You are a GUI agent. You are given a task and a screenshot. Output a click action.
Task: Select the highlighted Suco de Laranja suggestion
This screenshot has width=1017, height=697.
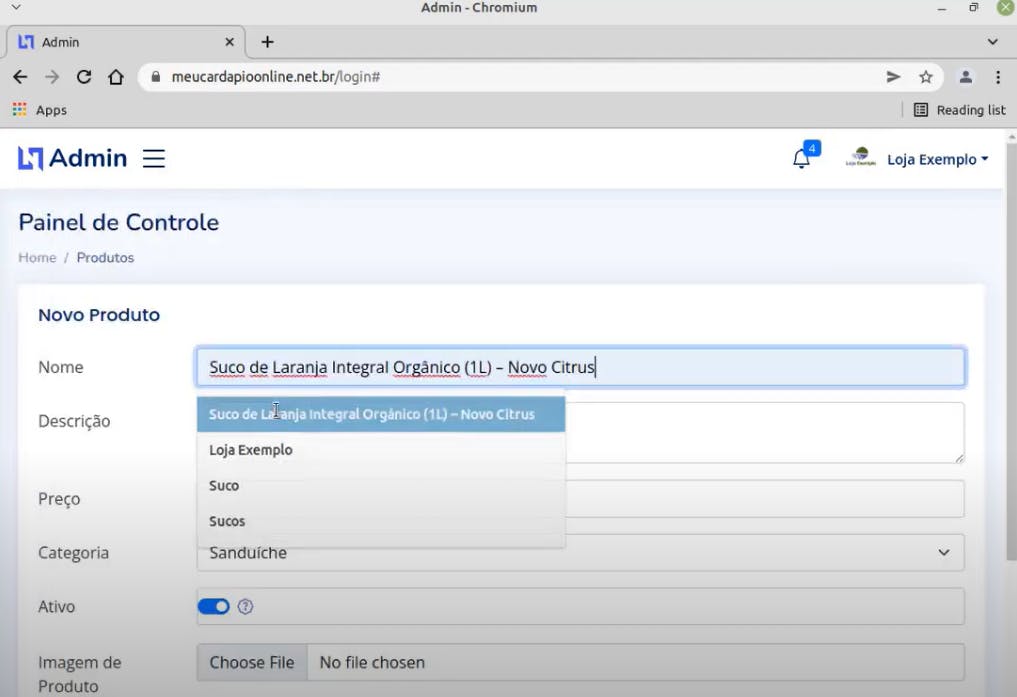pyautogui.click(x=381, y=414)
